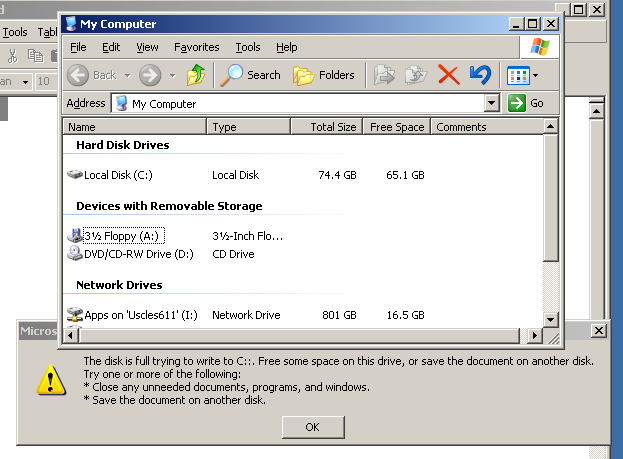
Task: Click the red Delete icon
Action: 449,75
